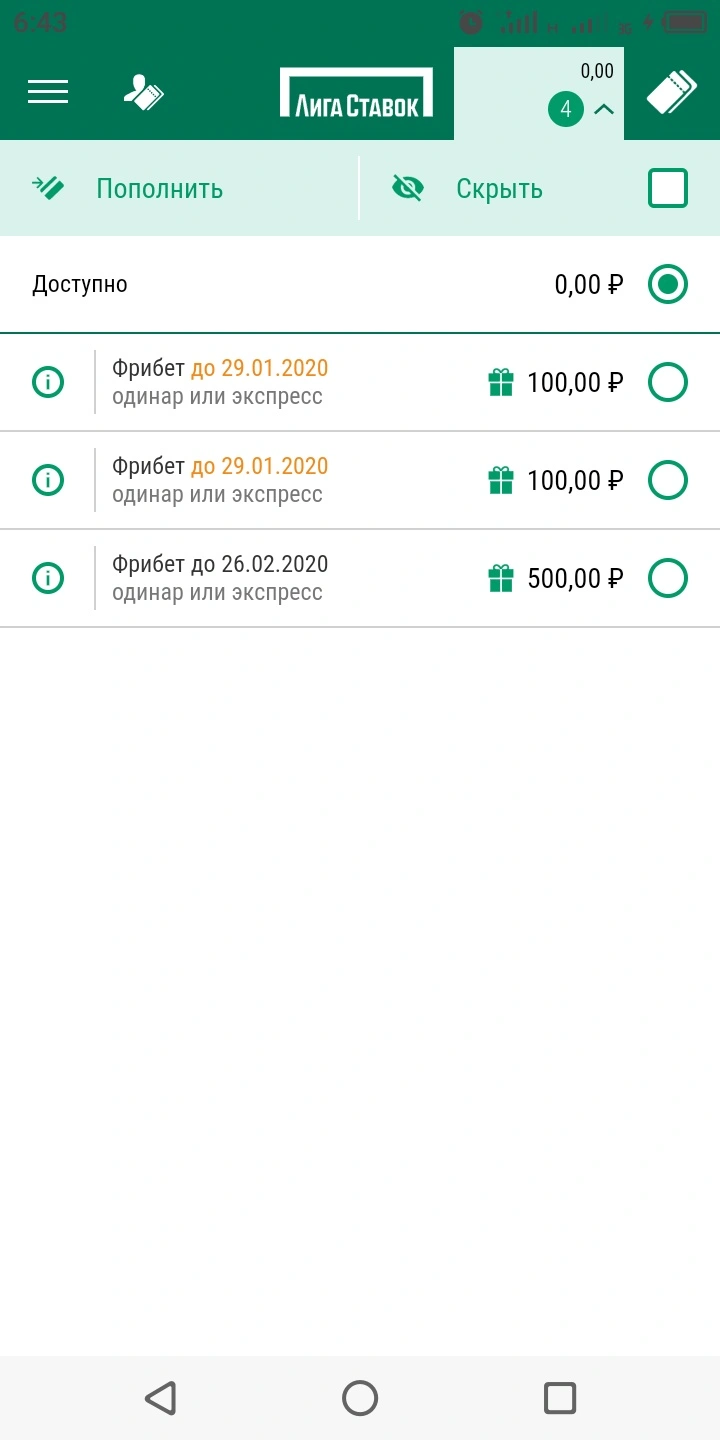This screenshot has height=1440, width=720.
Task: Check the box next to Скрыть
Action: 668,188
